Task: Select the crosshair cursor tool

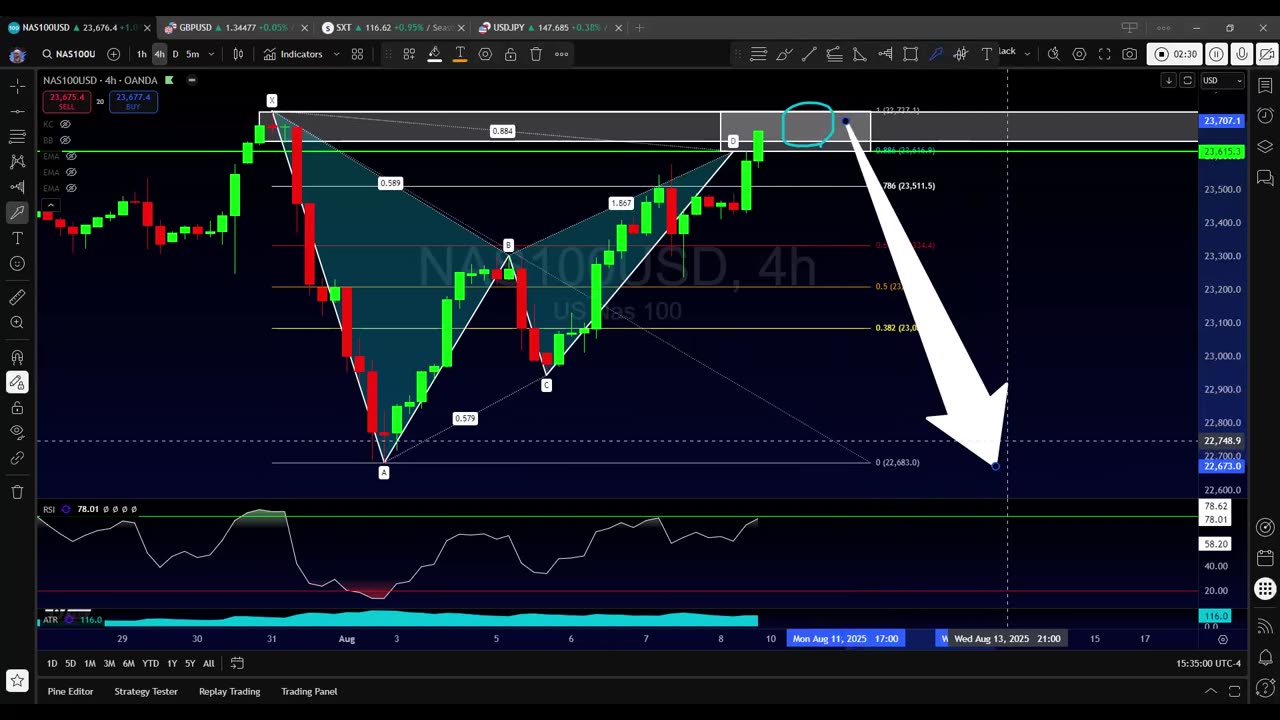Action: (x=17, y=87)
